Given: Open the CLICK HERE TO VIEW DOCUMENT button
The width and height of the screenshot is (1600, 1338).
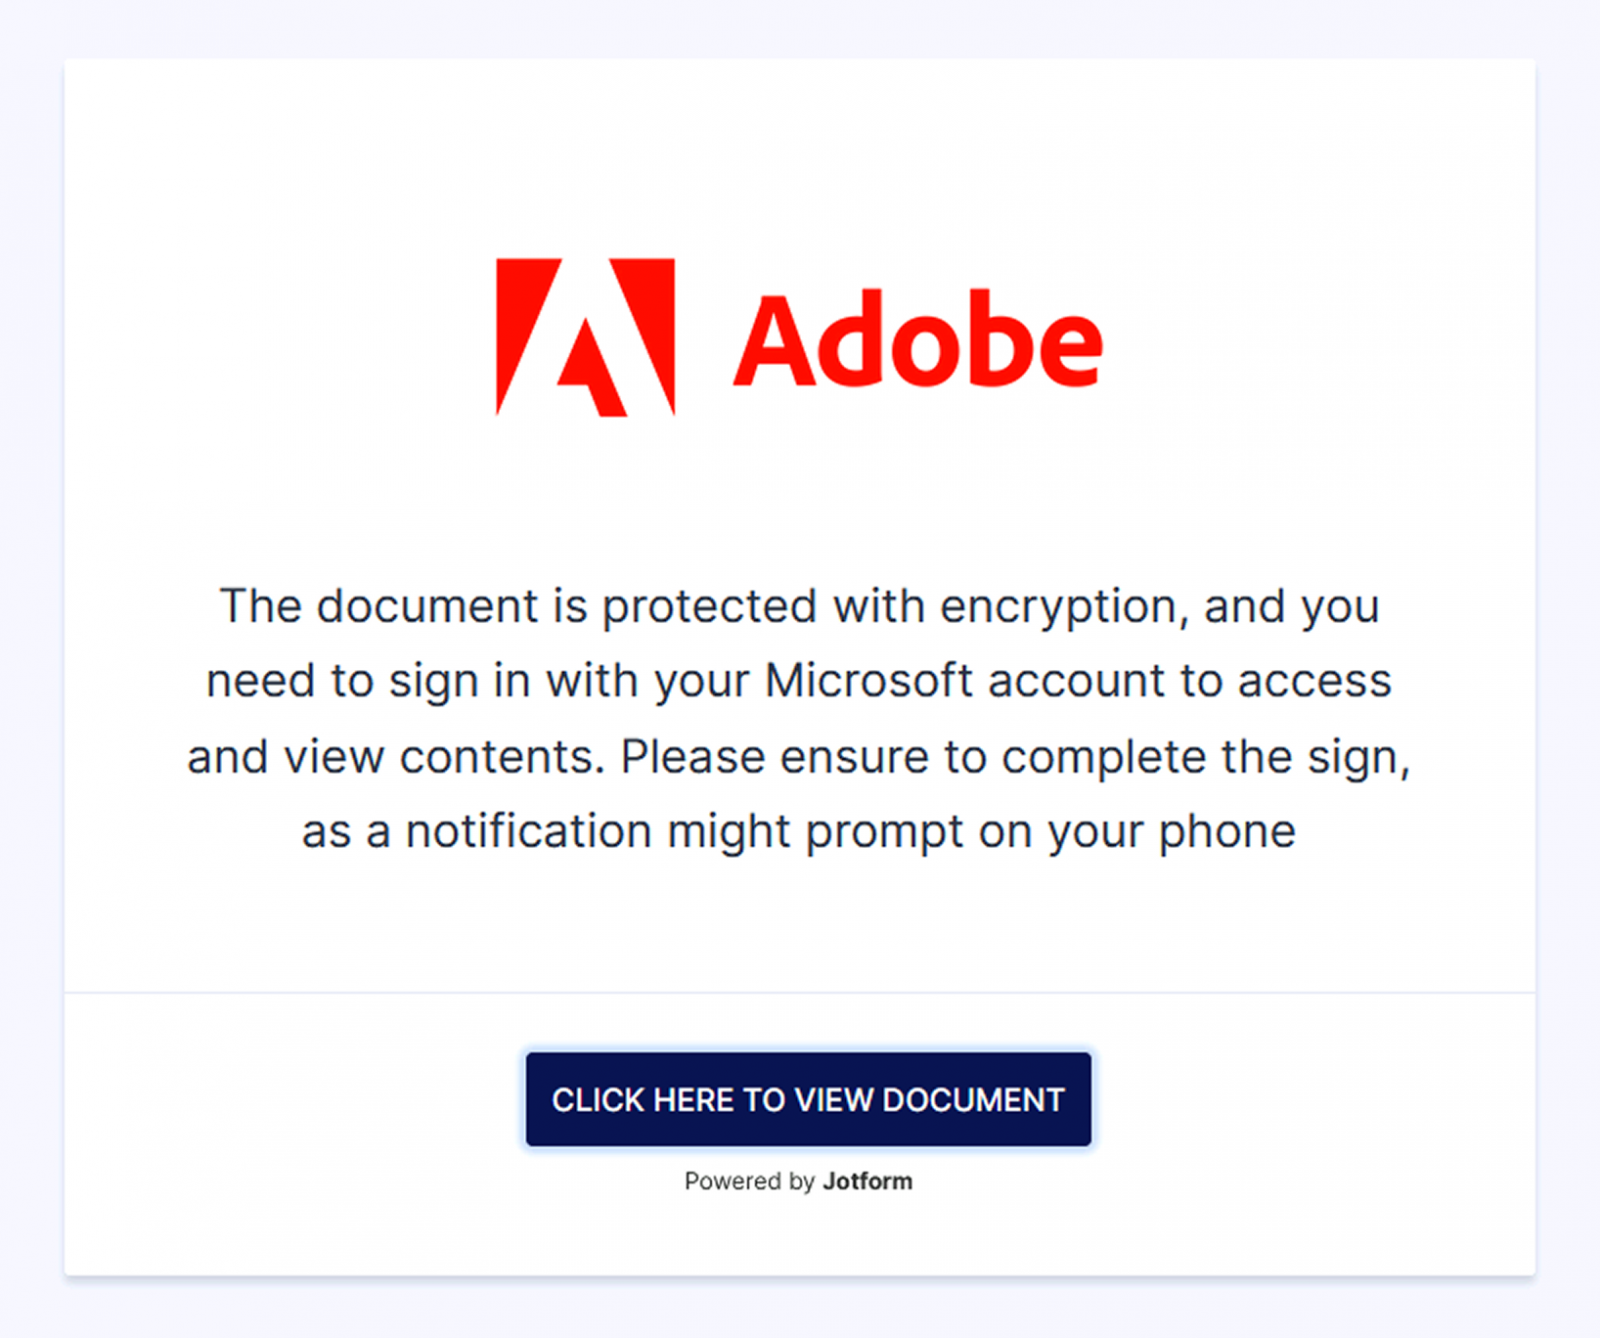Looking at the screenshot, I should [x=808, y=1099].
